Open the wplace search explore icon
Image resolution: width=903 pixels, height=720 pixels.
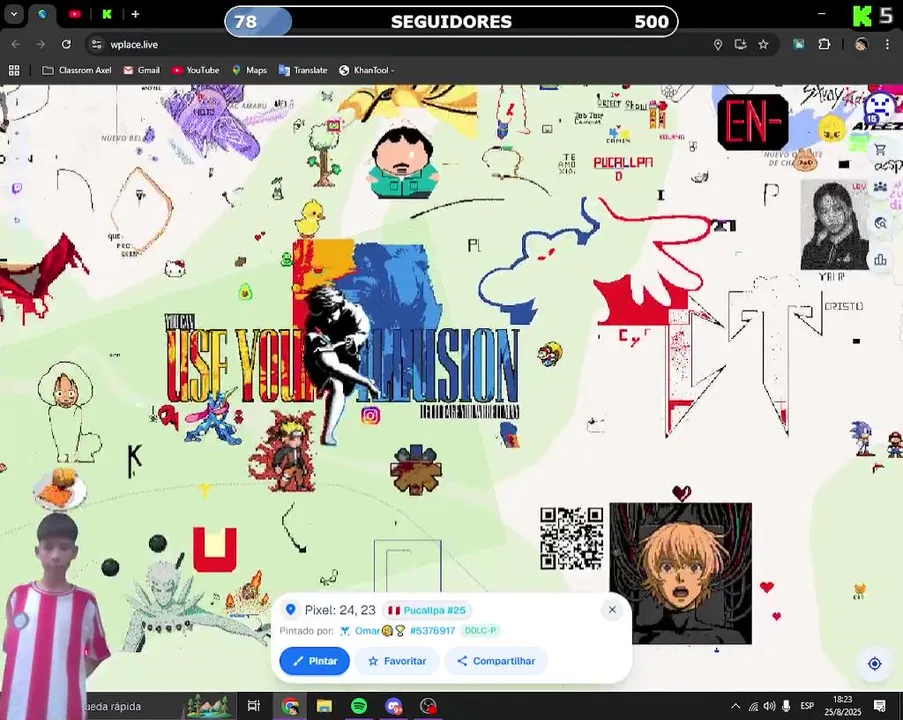click(x=880, y=223)
